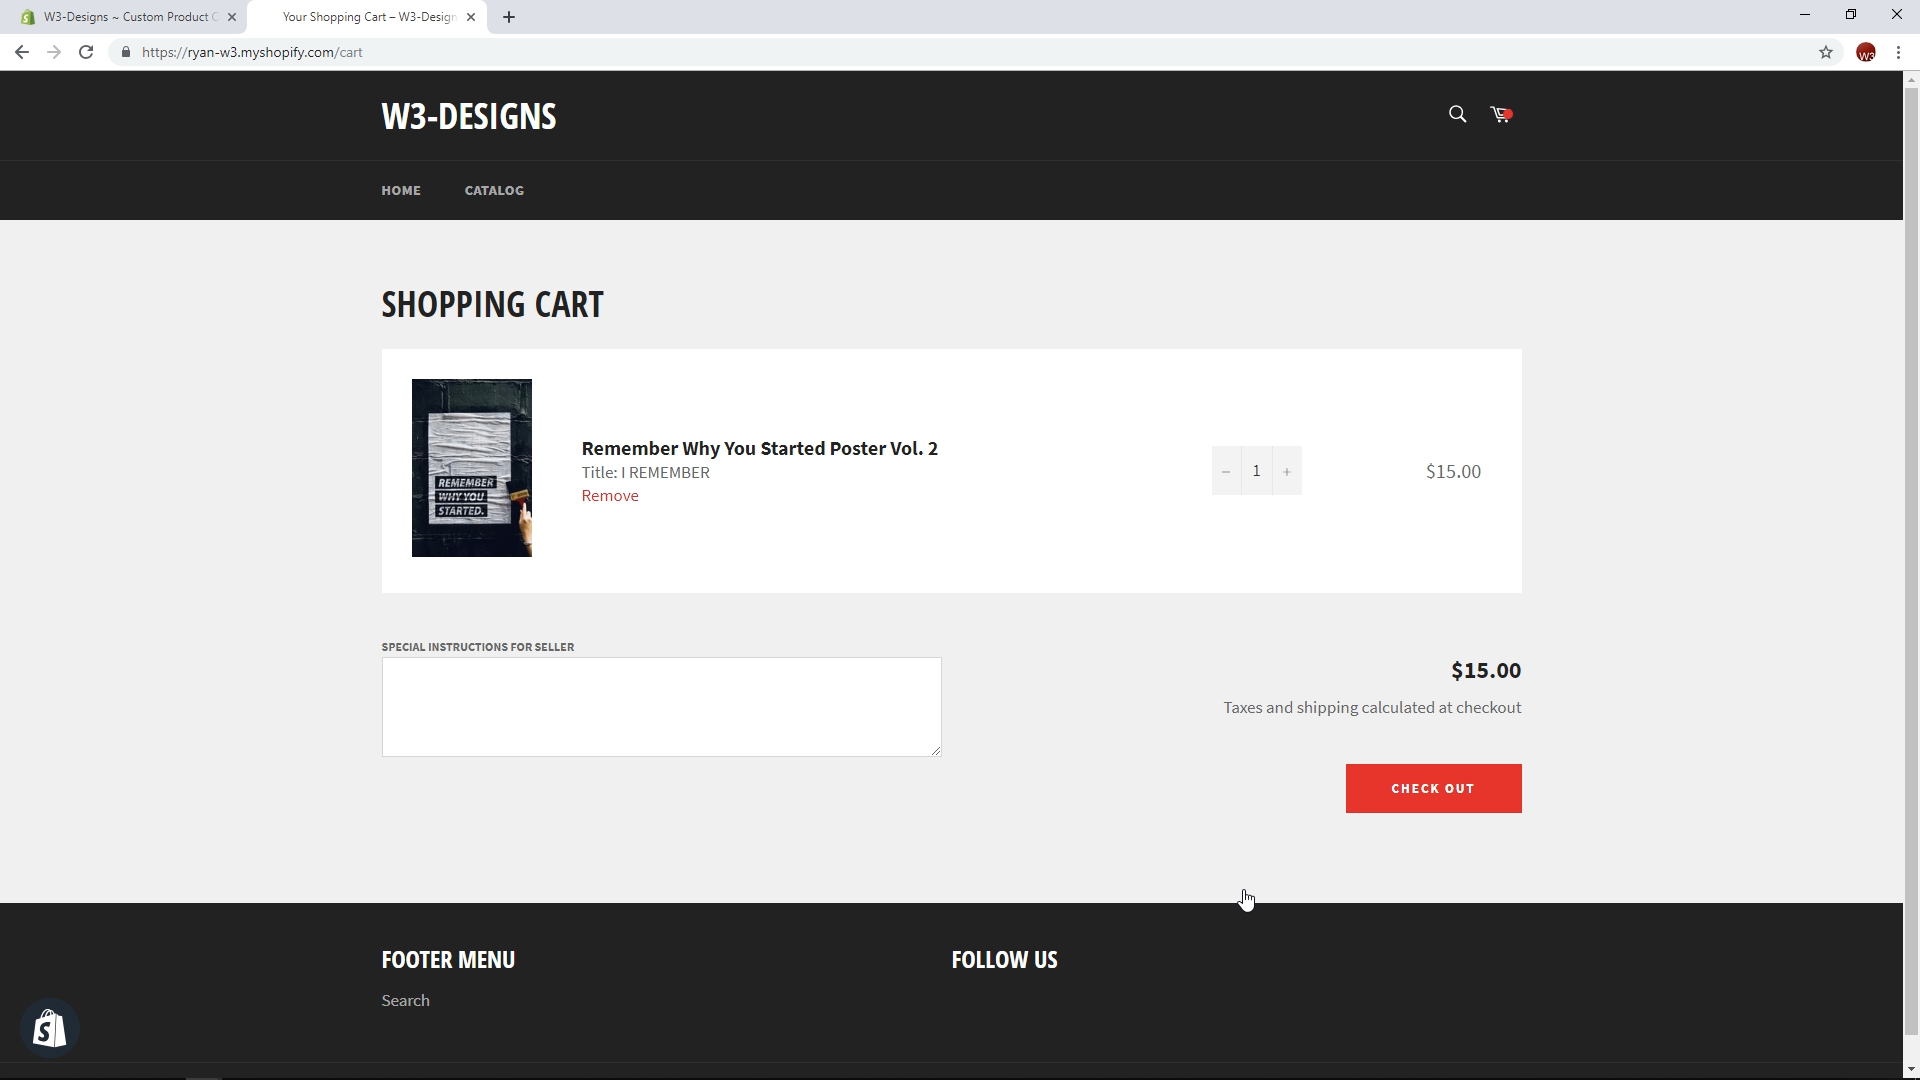Minimize the browser window

coord(1804,15)
